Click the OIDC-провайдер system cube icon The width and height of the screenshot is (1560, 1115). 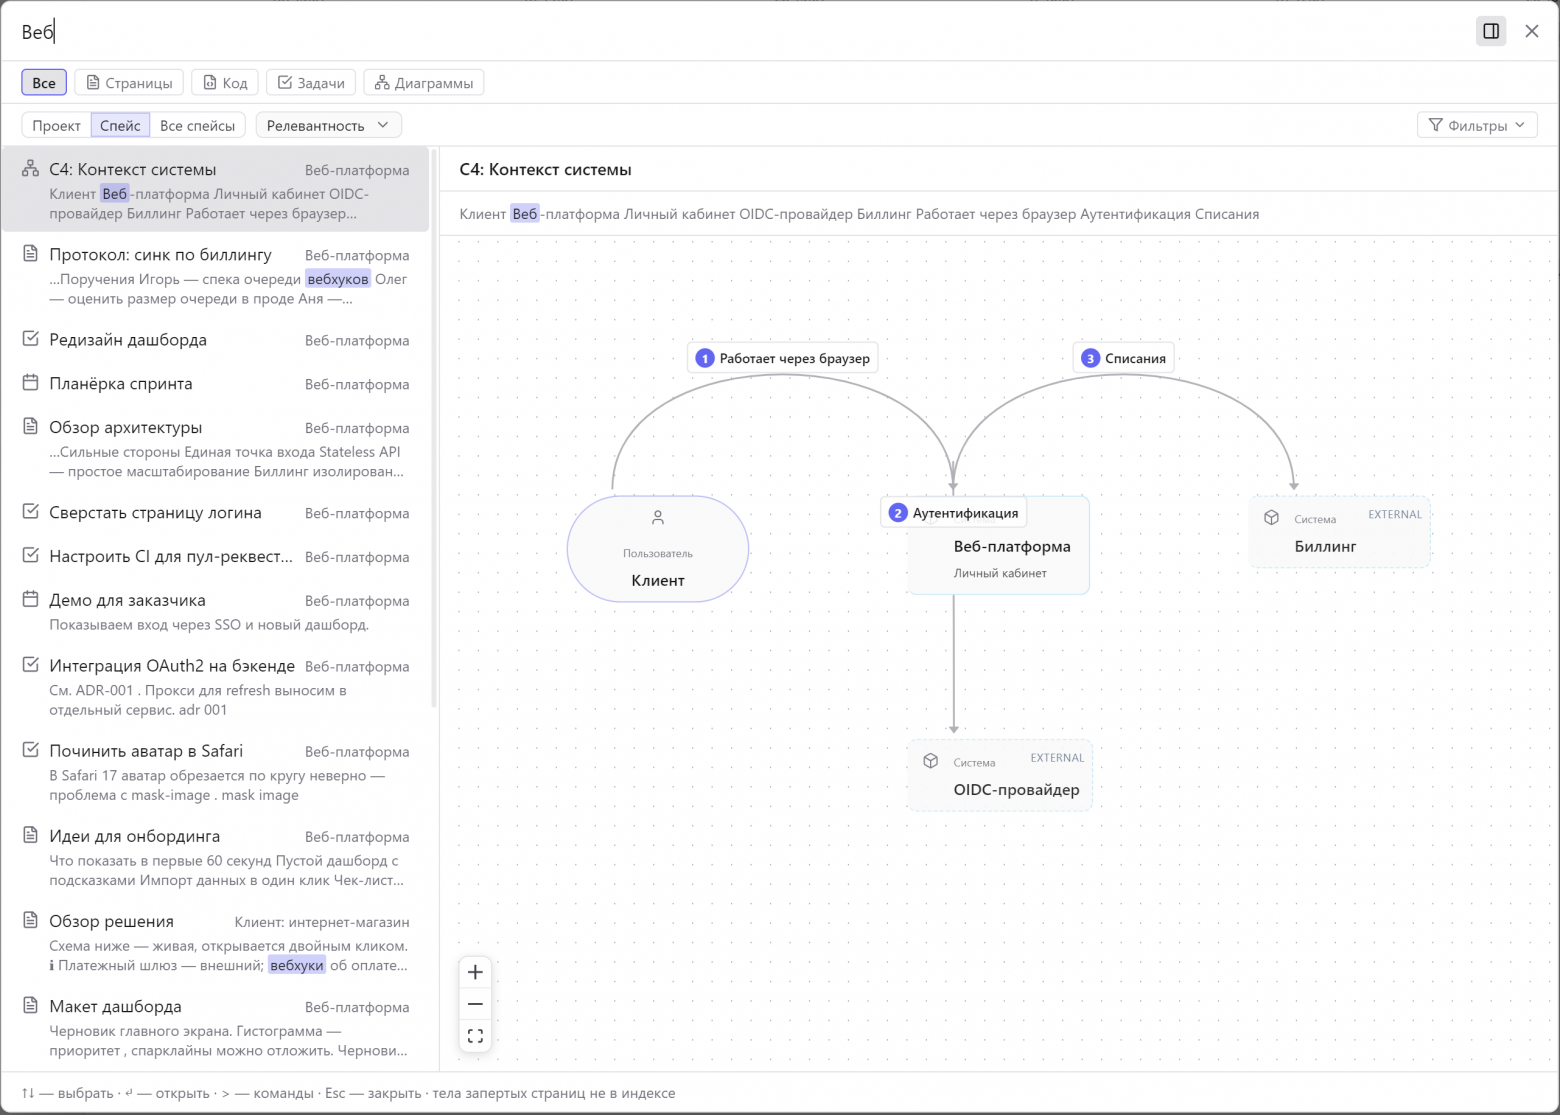click(x=930, y=761)
